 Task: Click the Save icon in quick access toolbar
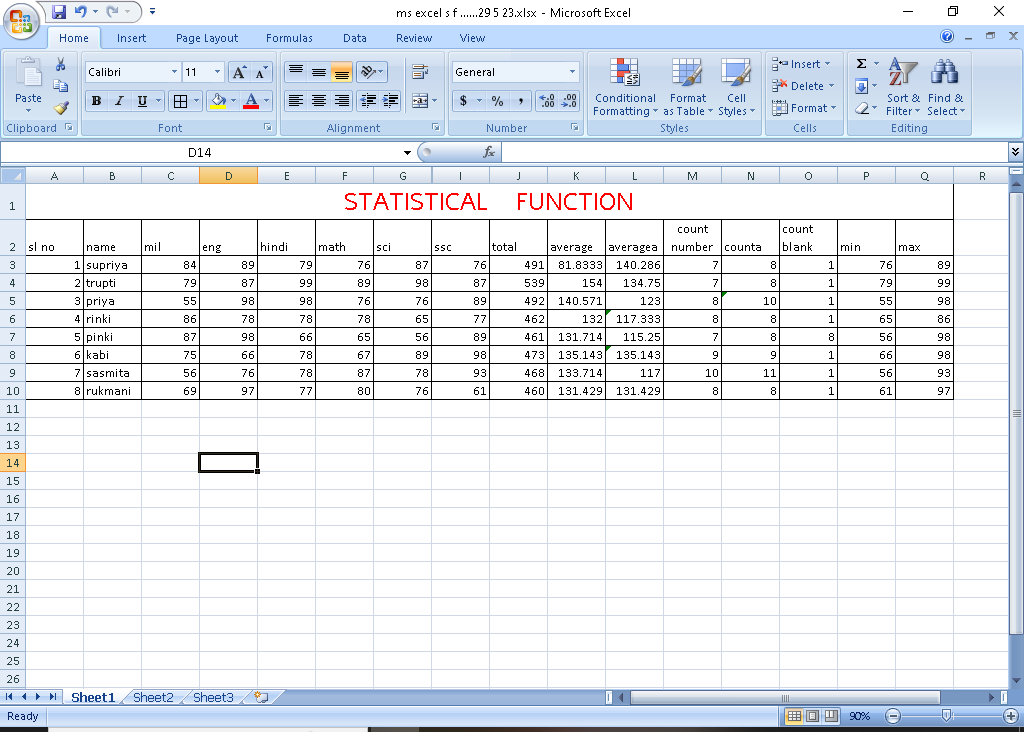tap(59, 12)
